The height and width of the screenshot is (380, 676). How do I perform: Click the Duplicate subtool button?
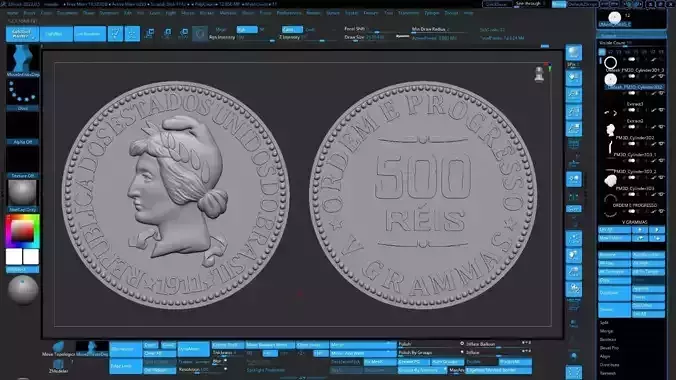pos(614,293)
